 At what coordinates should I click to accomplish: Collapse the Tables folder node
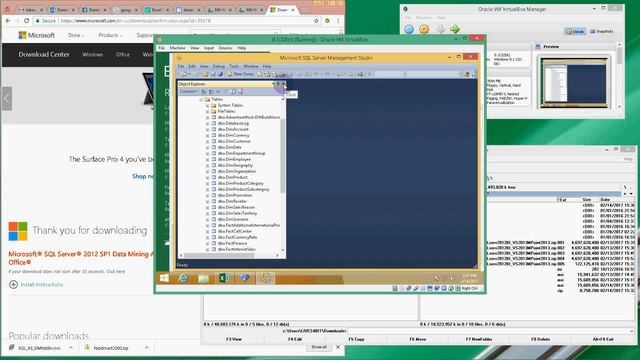tap(201, 99)
